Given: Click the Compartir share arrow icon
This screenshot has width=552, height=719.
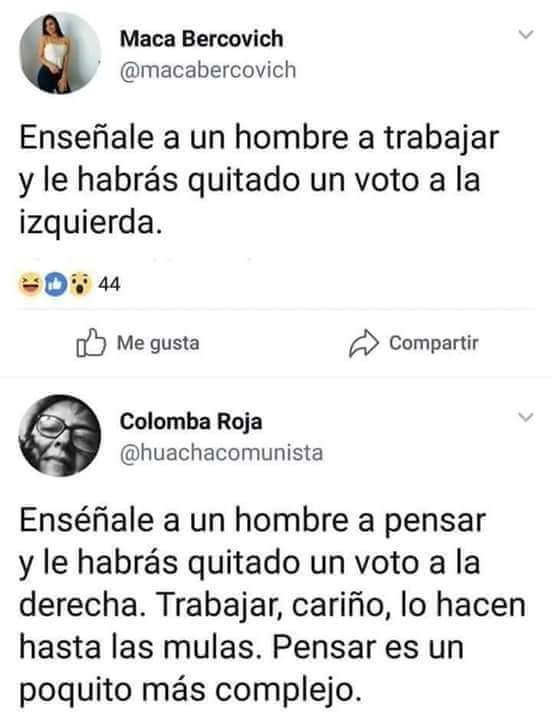Looking at the screenshot, I should 364,343.
